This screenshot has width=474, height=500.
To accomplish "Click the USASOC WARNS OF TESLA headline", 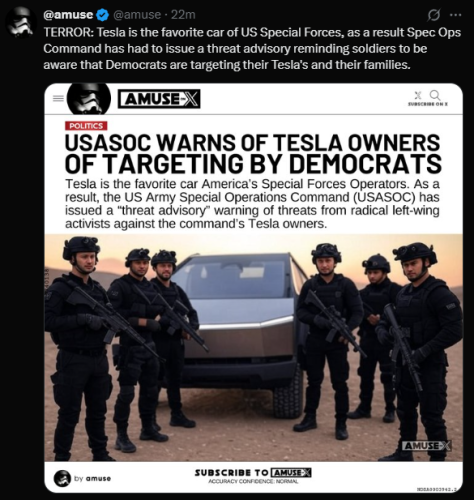I will point(253,154).
